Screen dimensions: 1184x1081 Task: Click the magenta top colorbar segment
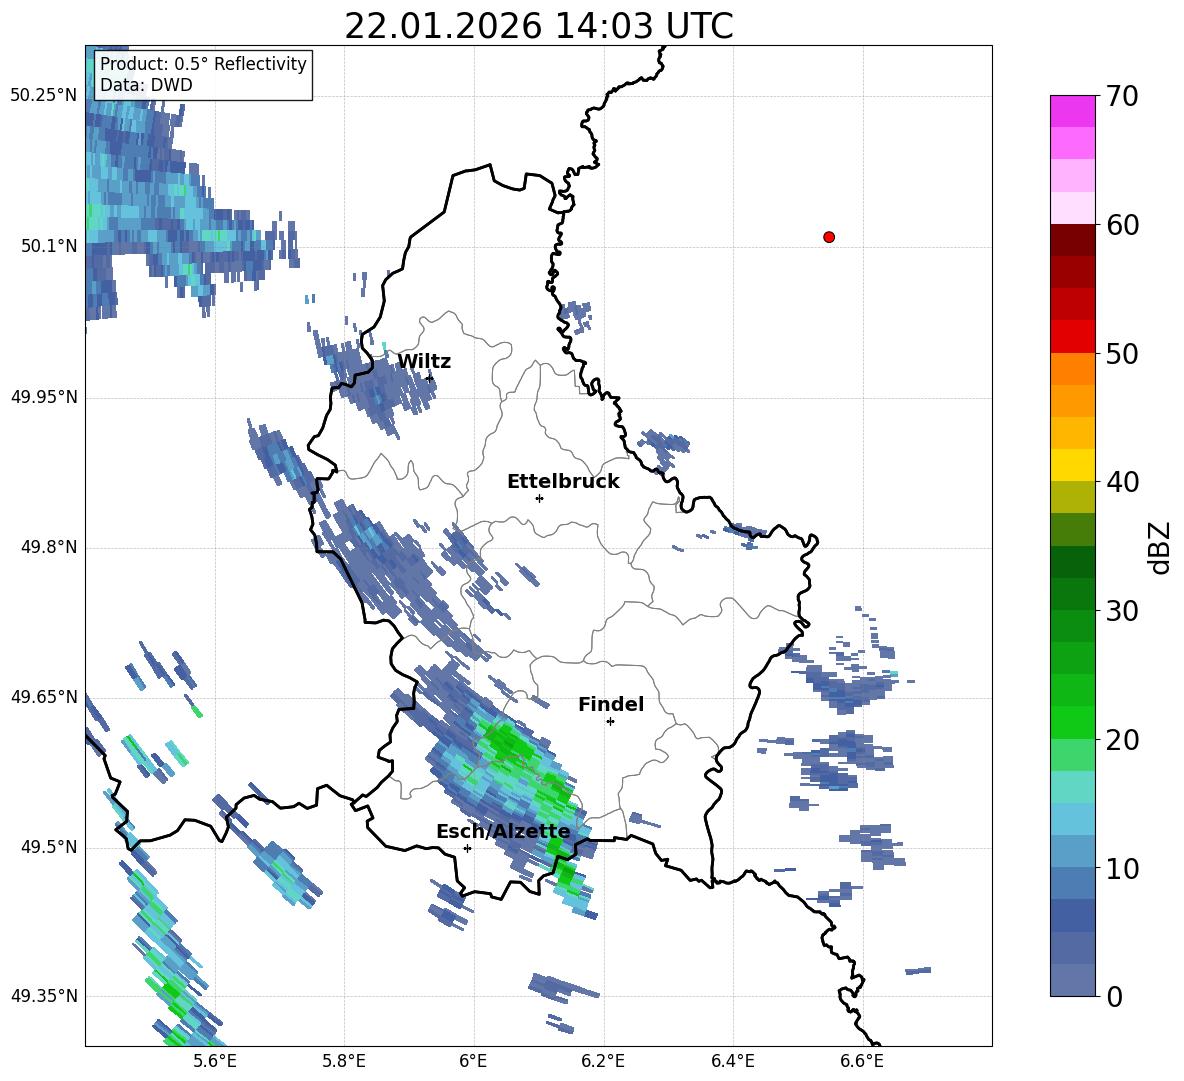[x=1073, y=111]
